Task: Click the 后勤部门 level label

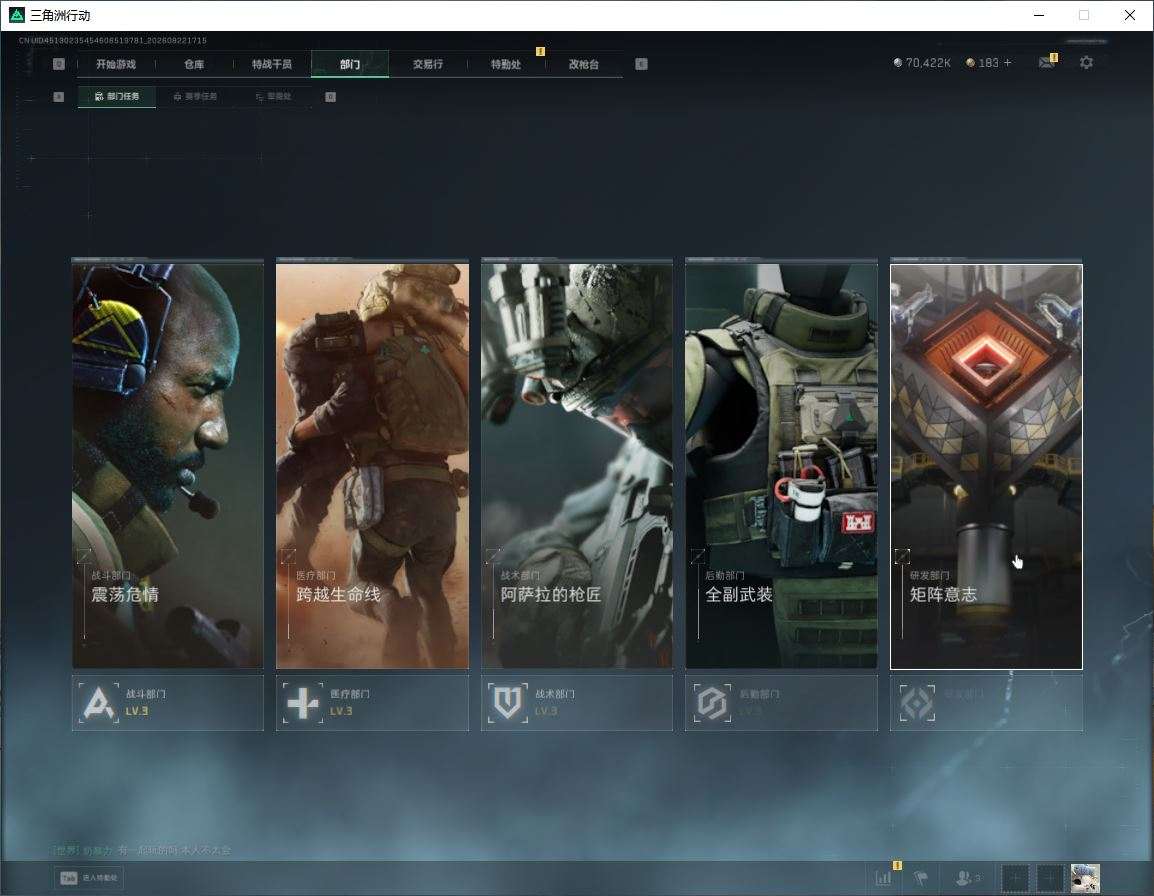Action: 751,711
